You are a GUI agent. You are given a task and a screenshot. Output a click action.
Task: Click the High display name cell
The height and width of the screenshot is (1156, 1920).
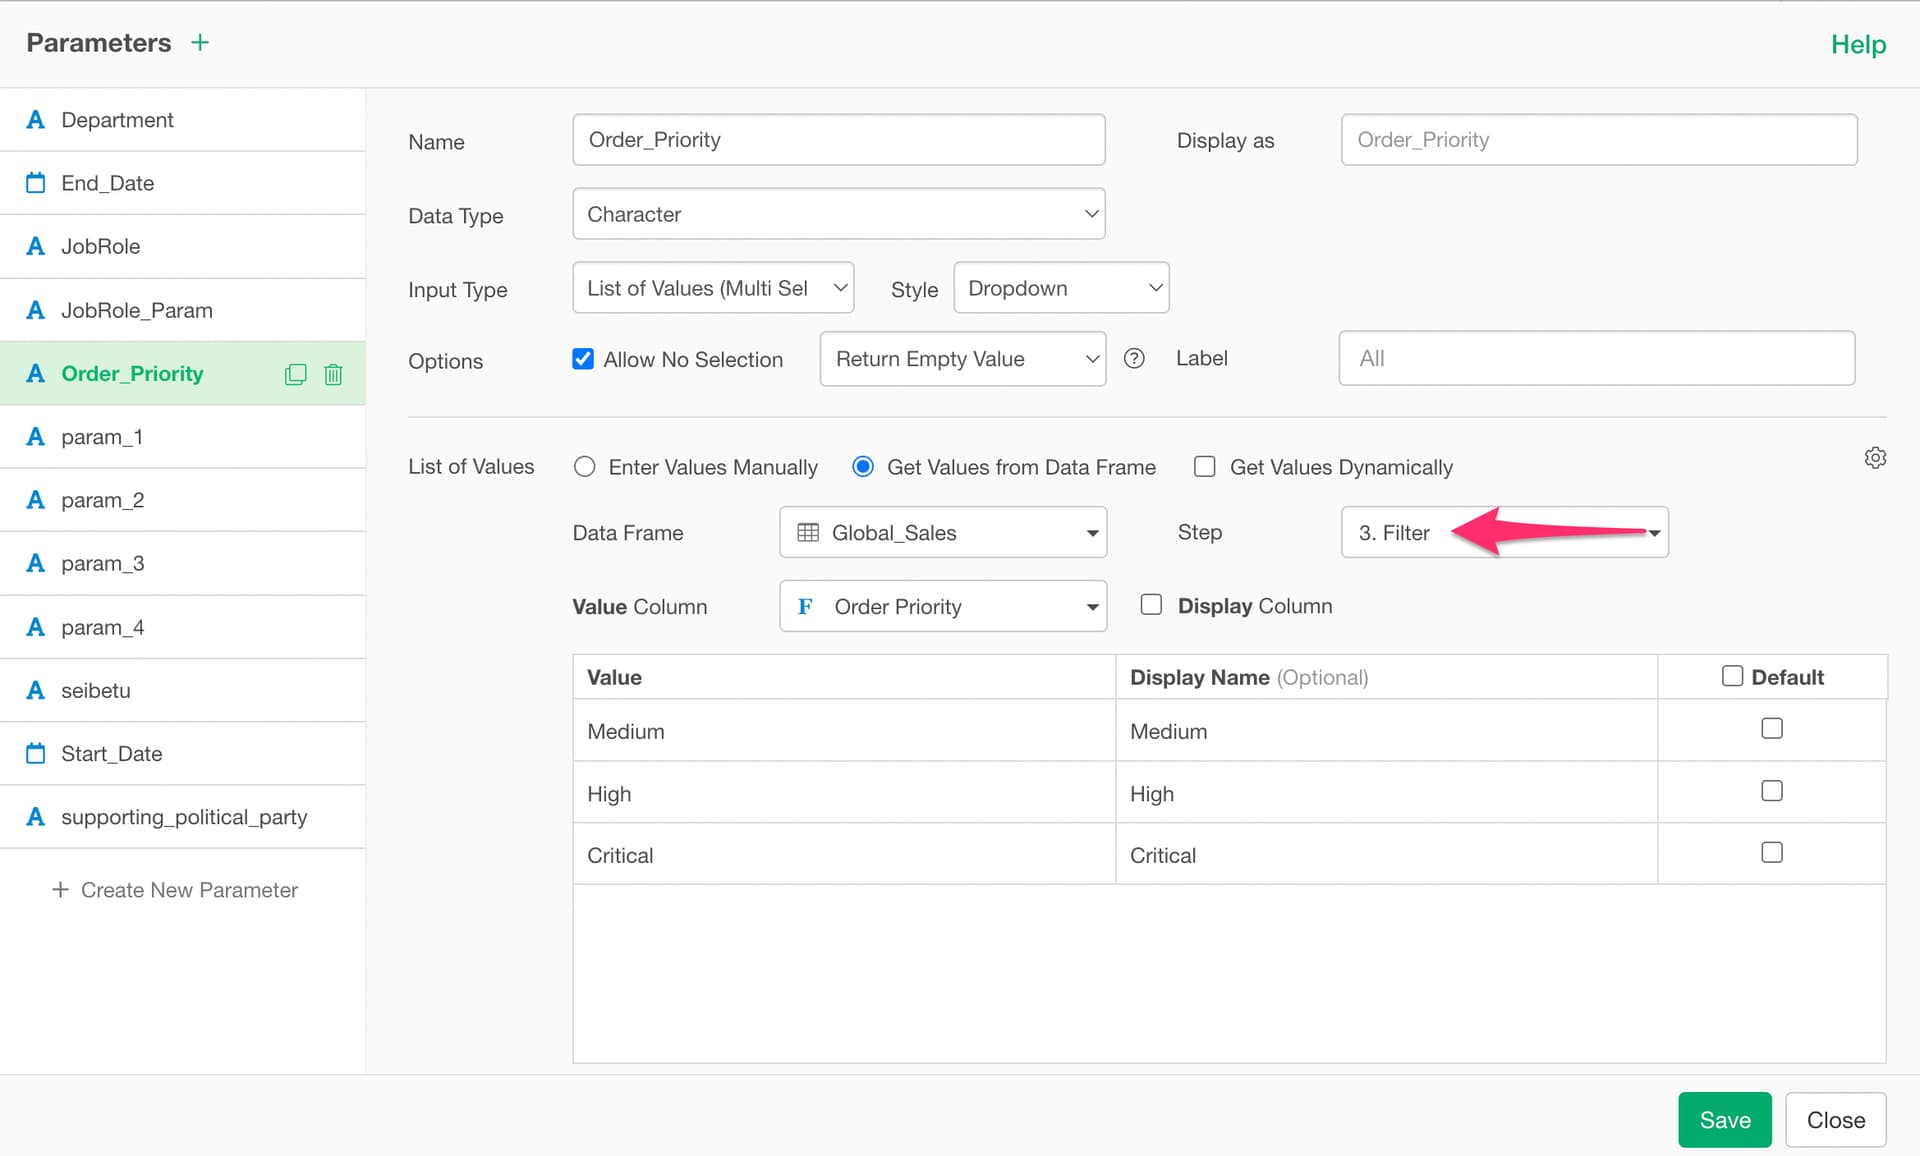click(1386, 793)
